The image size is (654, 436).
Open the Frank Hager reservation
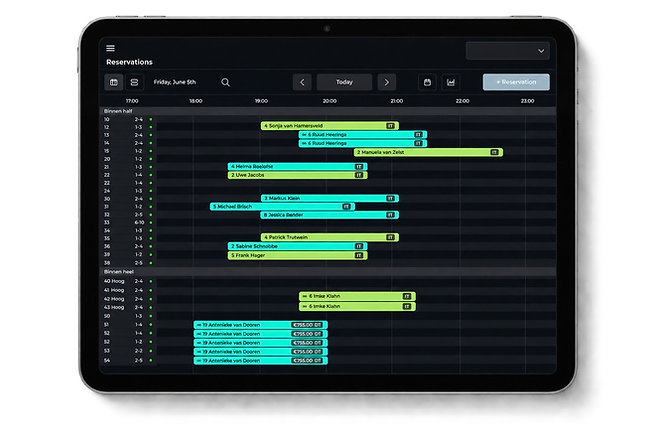click(297, 255)
